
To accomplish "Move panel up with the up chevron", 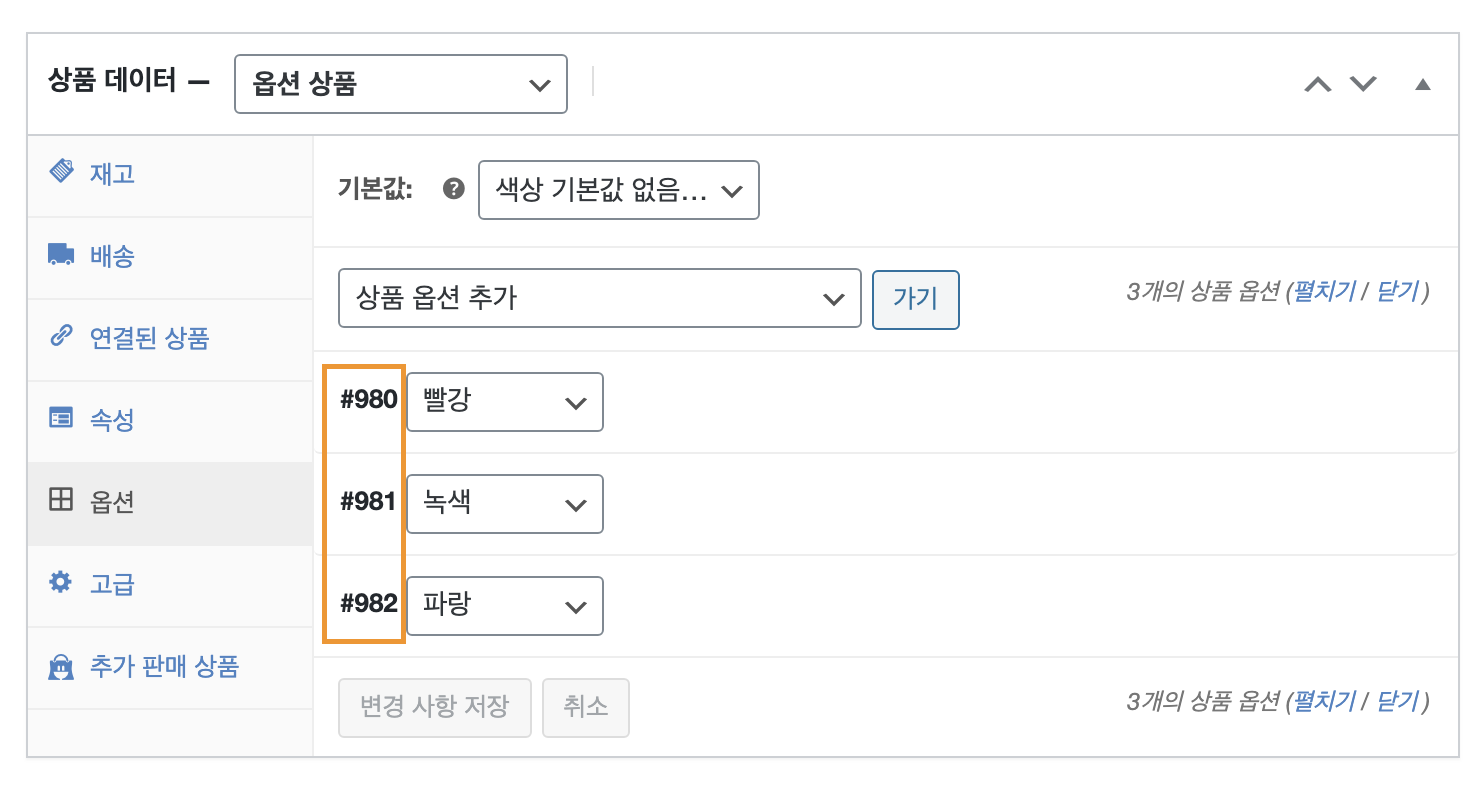I will pos(1318,84).
